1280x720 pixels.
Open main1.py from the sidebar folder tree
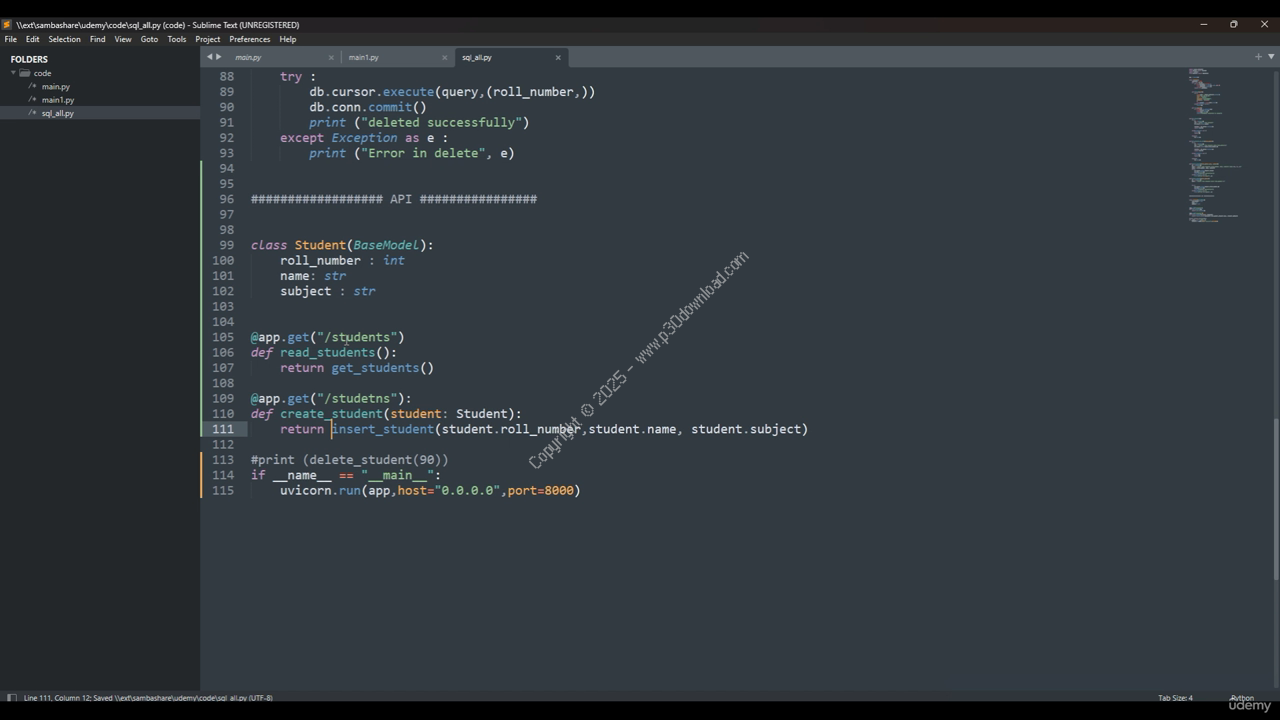point(58,100)
